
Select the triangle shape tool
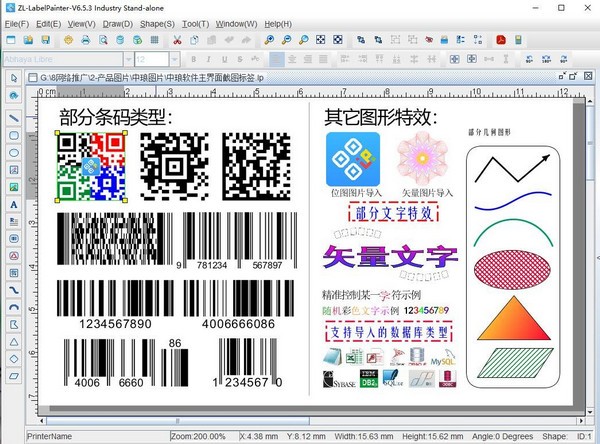[14, 342]
